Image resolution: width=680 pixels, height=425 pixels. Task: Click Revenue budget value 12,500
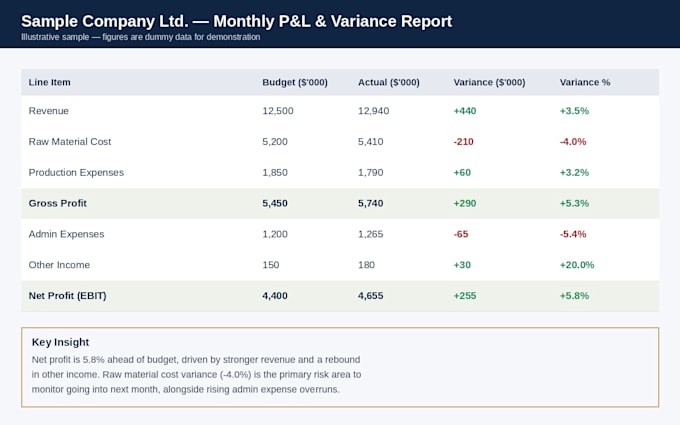click(x=278, y=111)
